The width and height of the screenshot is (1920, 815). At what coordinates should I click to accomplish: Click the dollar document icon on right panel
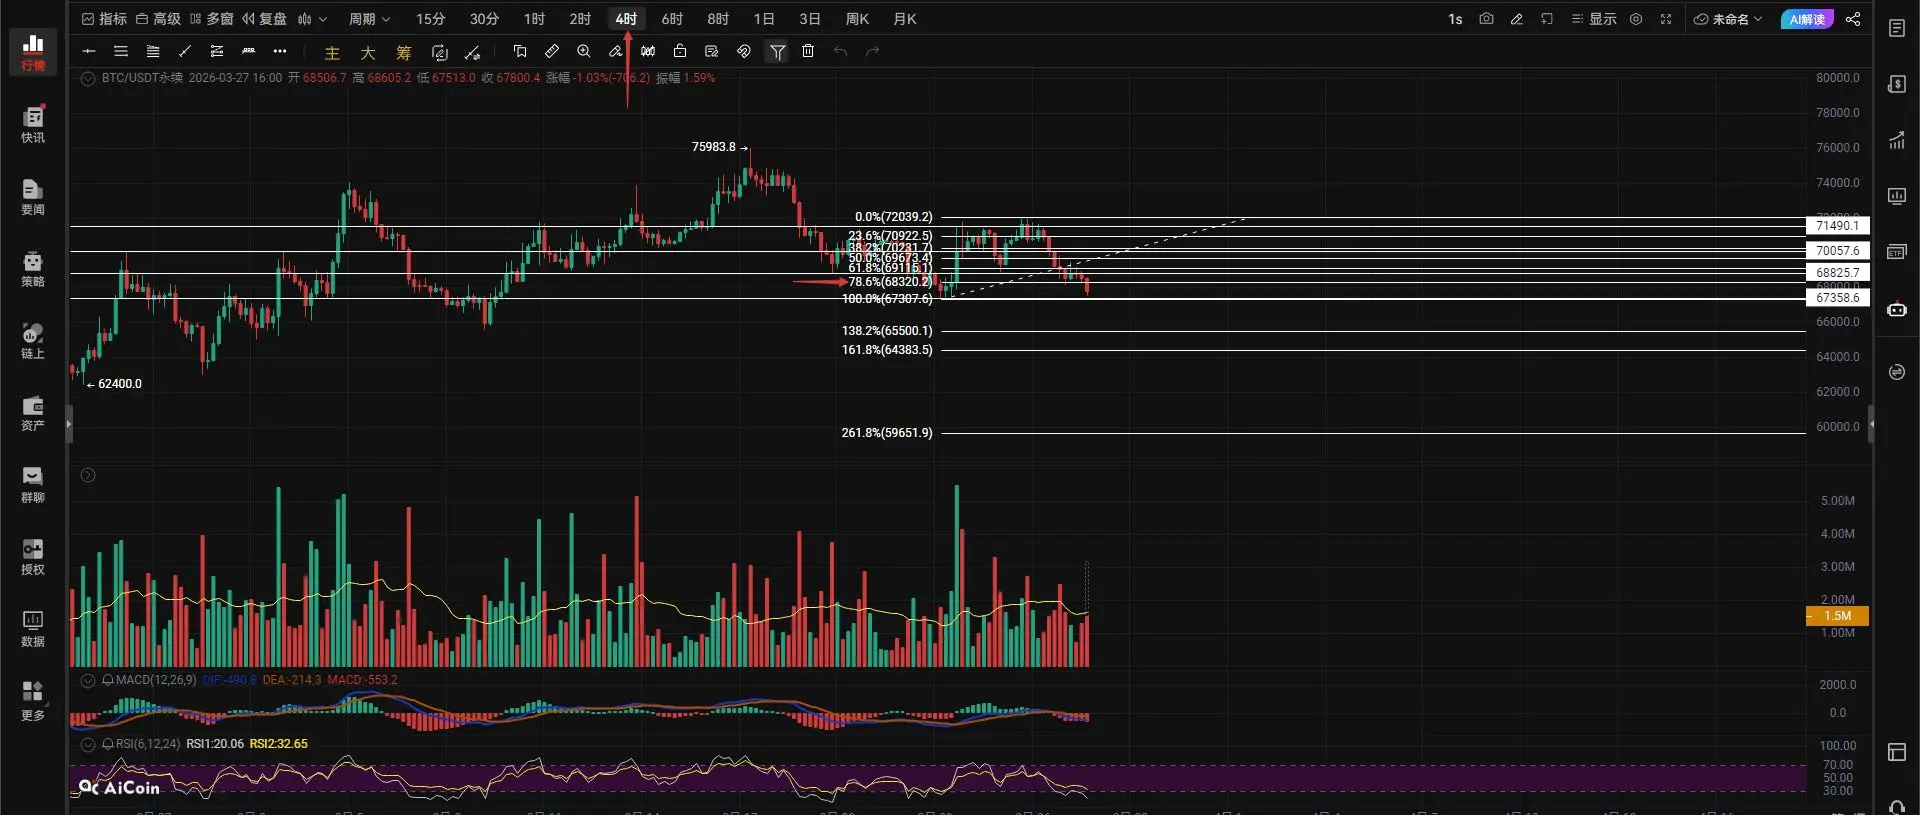tap(1897, 84)
